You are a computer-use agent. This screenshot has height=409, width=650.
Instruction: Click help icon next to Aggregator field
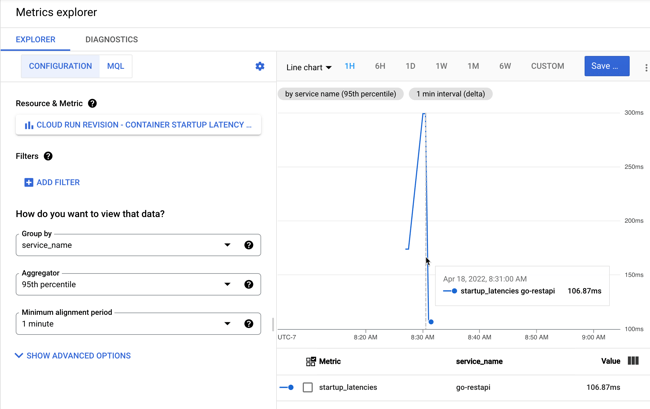(249, 285)
